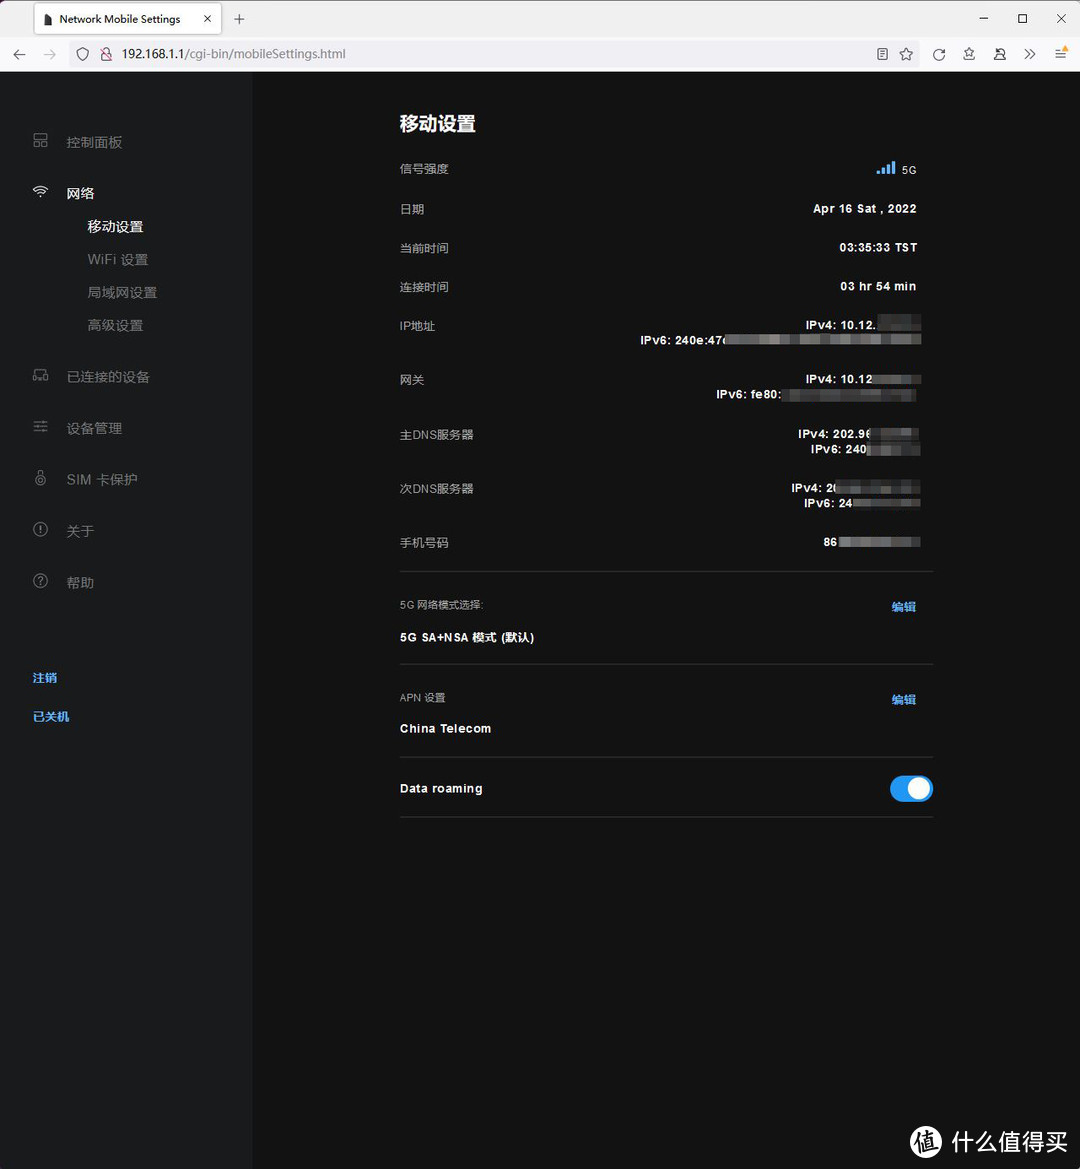Click 编辑 for 5G network mode
The width and height of the screenshot is (1080, 1169).
pos(904,607)
